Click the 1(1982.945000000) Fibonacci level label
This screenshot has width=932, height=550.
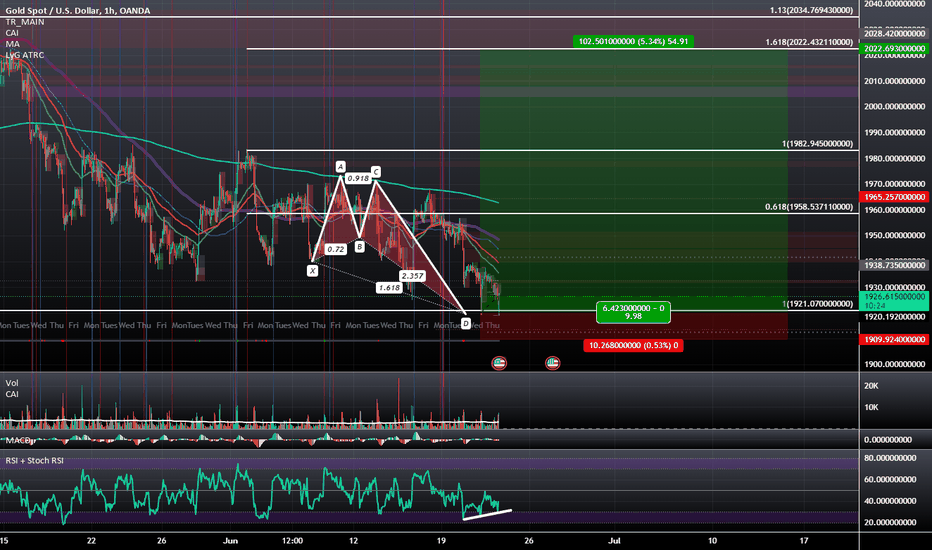817,144
